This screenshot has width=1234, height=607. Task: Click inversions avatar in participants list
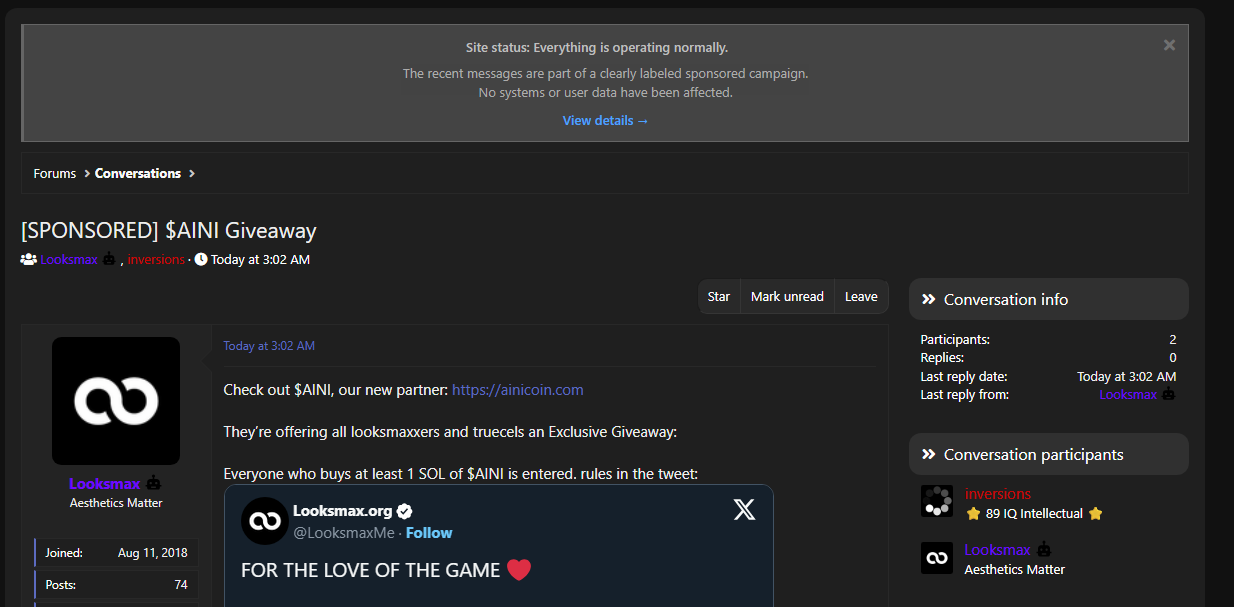coord(937,502)
